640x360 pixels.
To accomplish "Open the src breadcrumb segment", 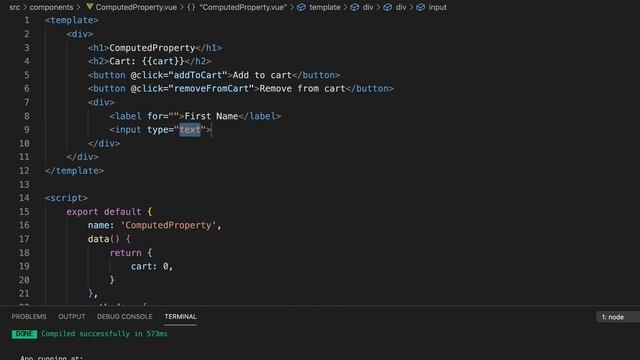I will coord(15,7).
